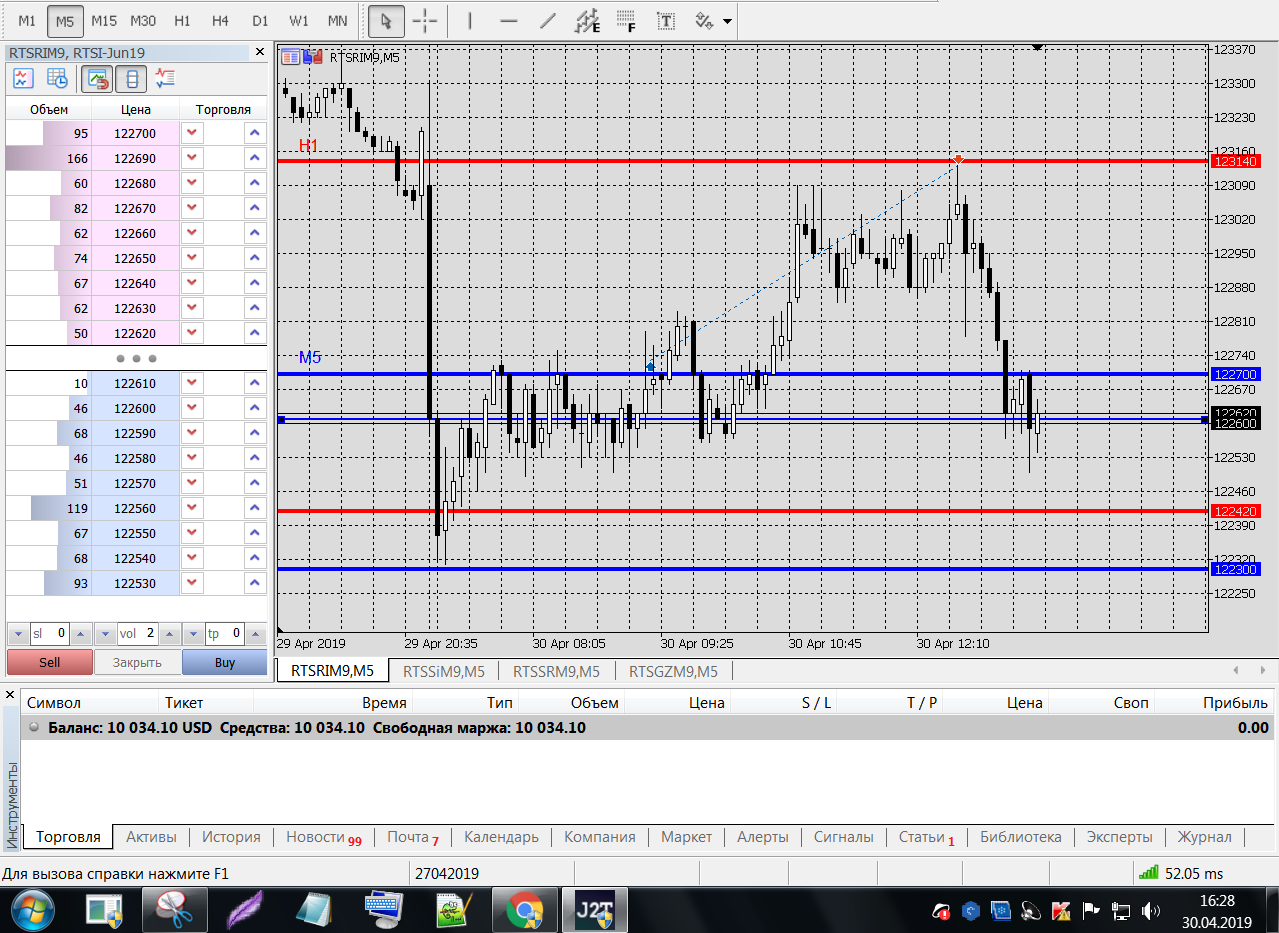
Task: Switch to the RTSSiM9,M5 chart tab
Action: (443, 671)
